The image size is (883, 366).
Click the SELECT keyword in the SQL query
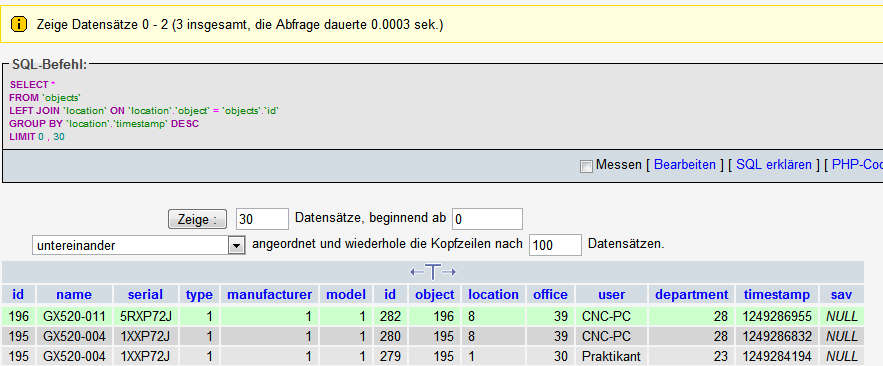pyautogui.click(x=29, y=84)
